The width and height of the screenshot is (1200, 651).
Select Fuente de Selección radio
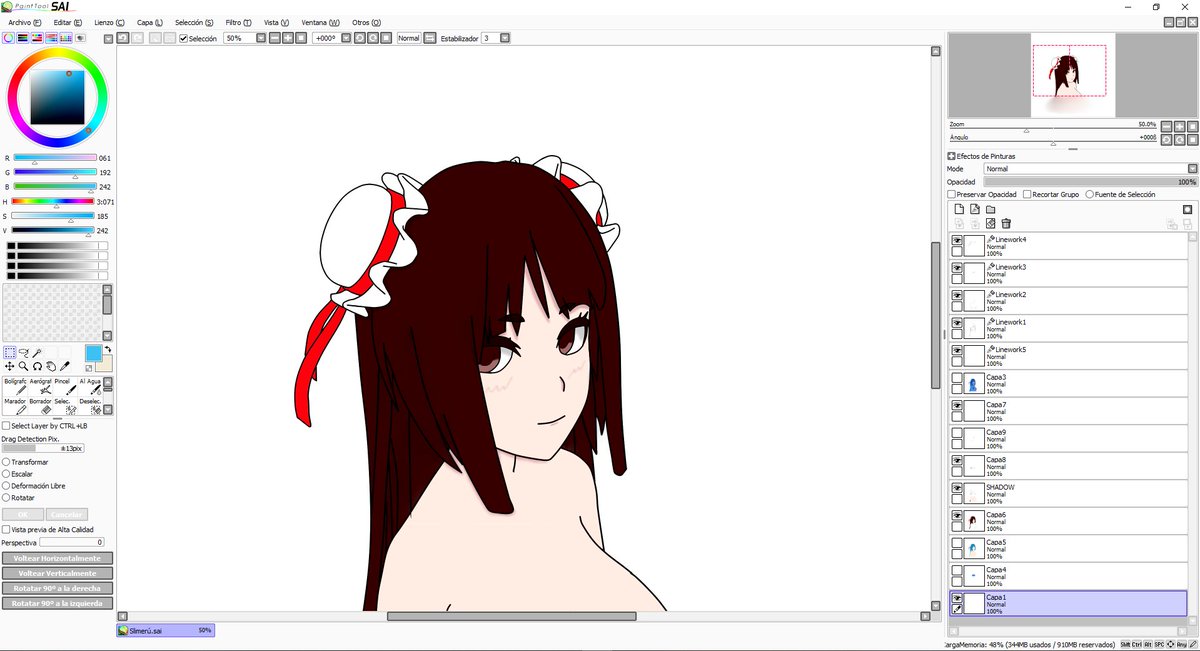[x=1090, y=194]
